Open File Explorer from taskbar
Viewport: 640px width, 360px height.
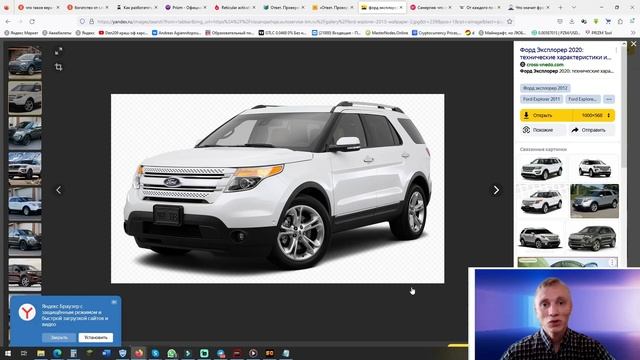41,353
